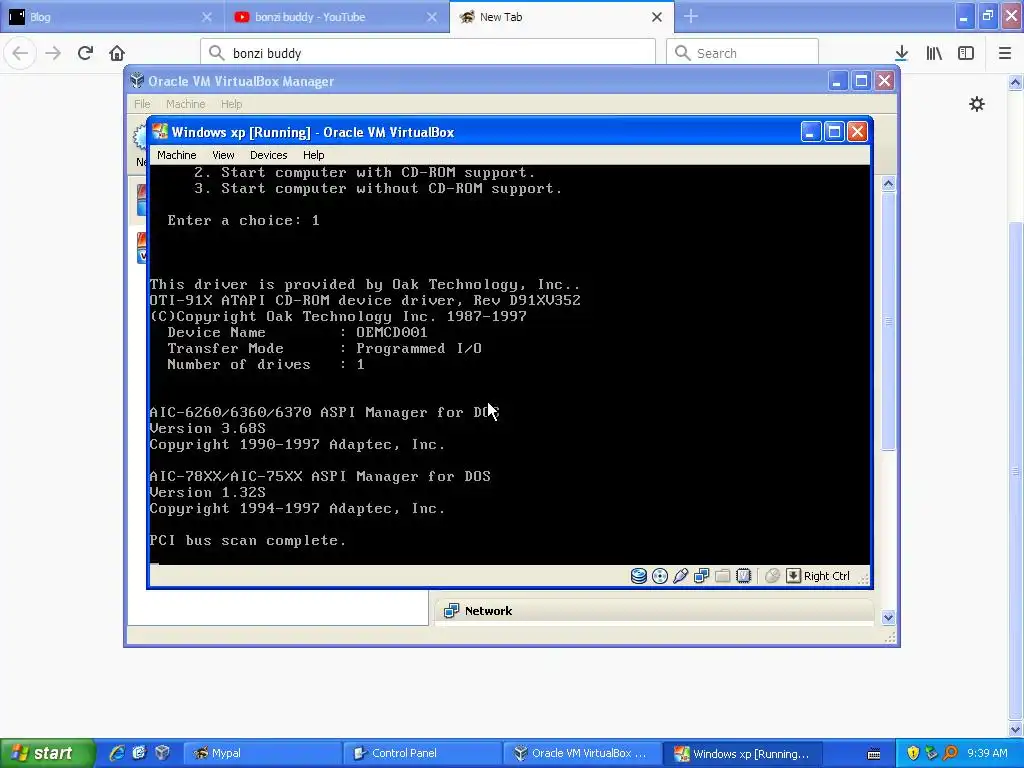Open the View menu in the VM window
This screenshot has height=768, width=1024.
pos(223,155)
